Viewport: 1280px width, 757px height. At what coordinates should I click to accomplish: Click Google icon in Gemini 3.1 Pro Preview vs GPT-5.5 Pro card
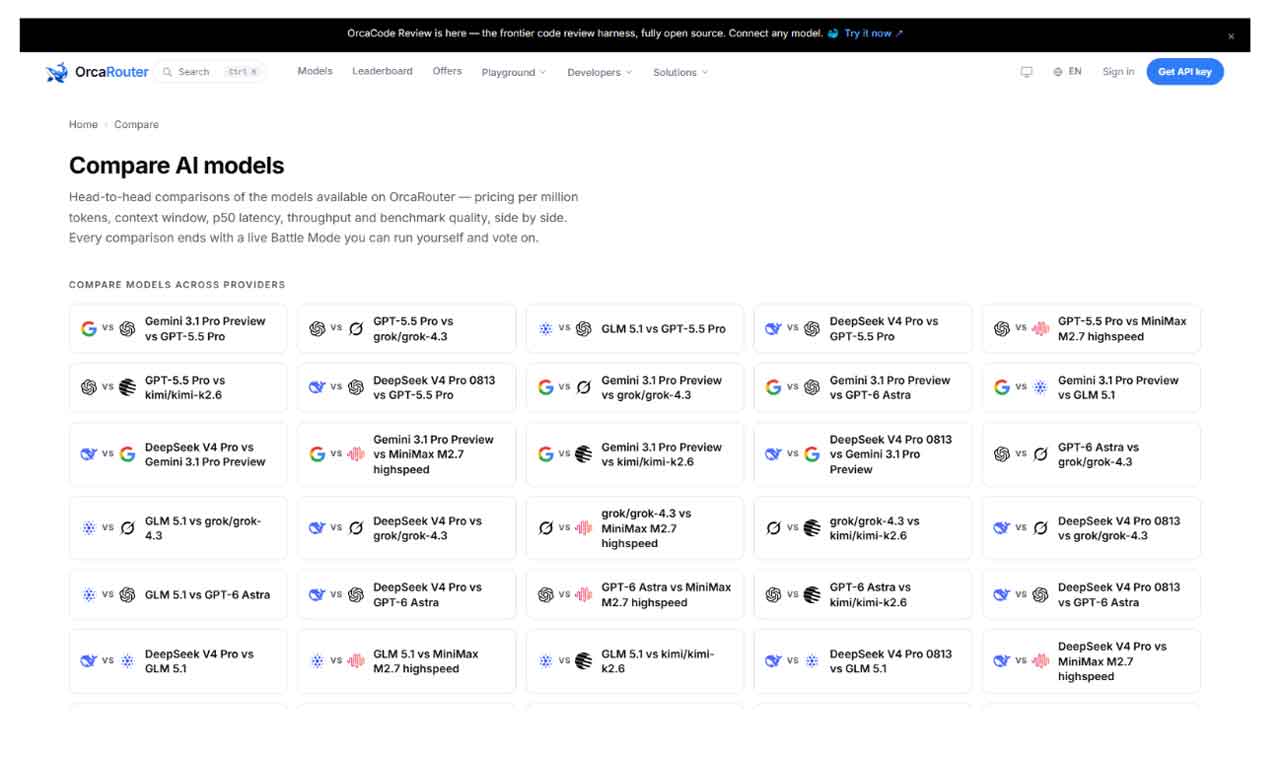pyautogui.click(x=89, y=328)
